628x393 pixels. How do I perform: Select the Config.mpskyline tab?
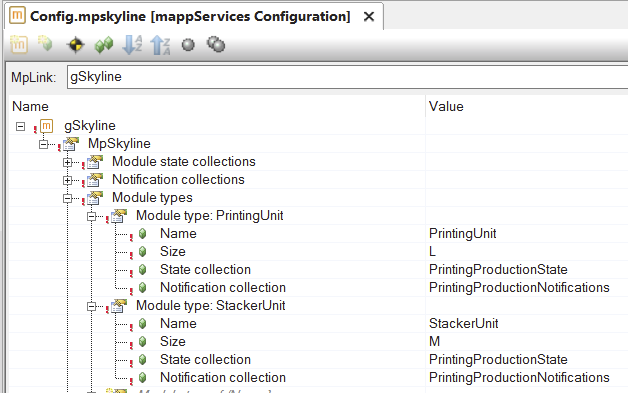[x=190, y=16]
